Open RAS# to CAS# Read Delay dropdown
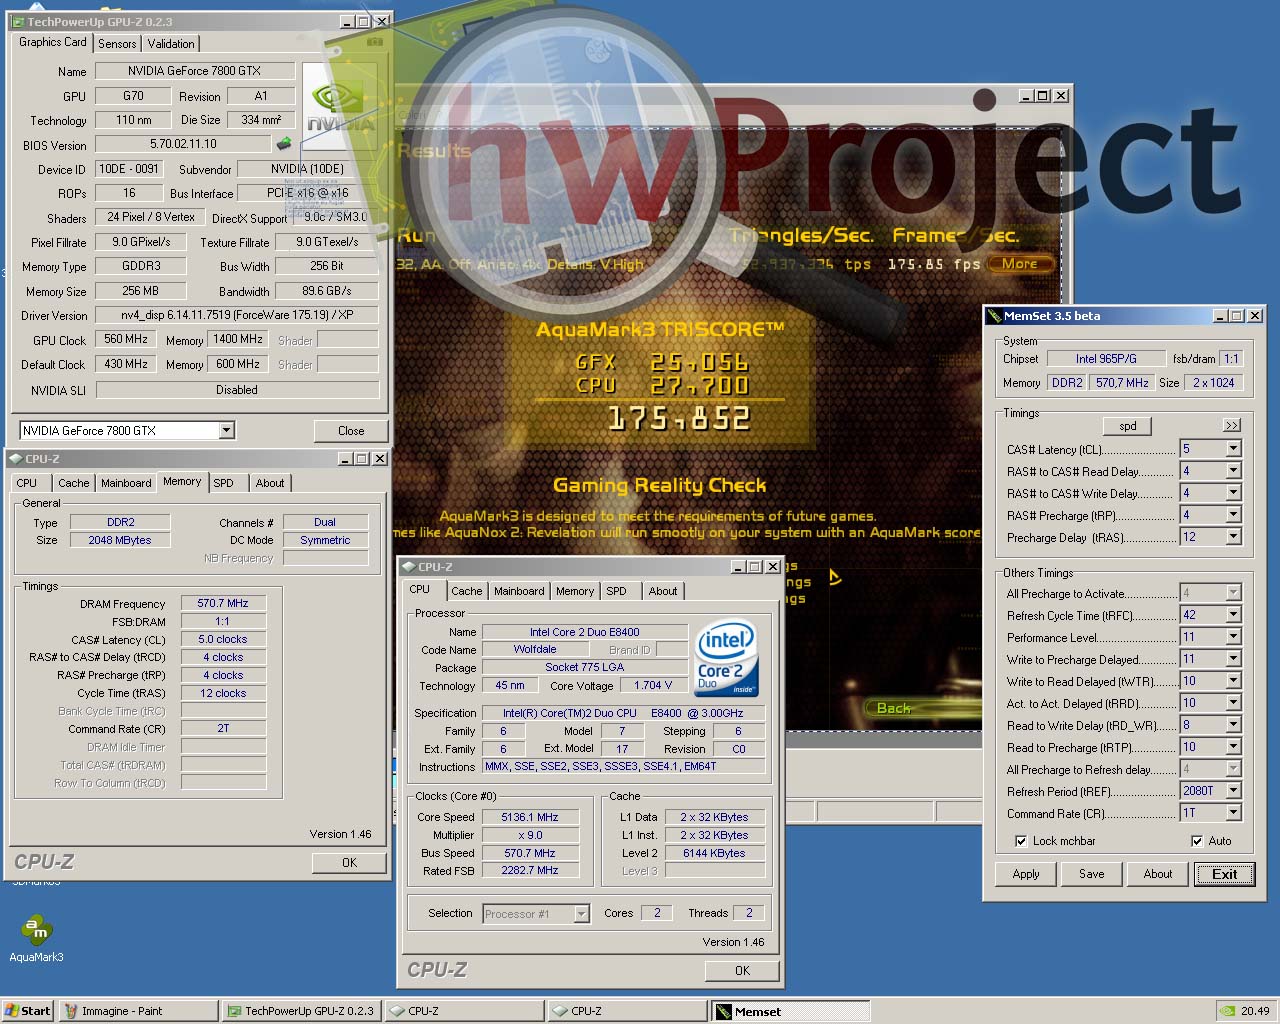The height and width of the screenshot is (1024, 1280). tap(1233, 471)
